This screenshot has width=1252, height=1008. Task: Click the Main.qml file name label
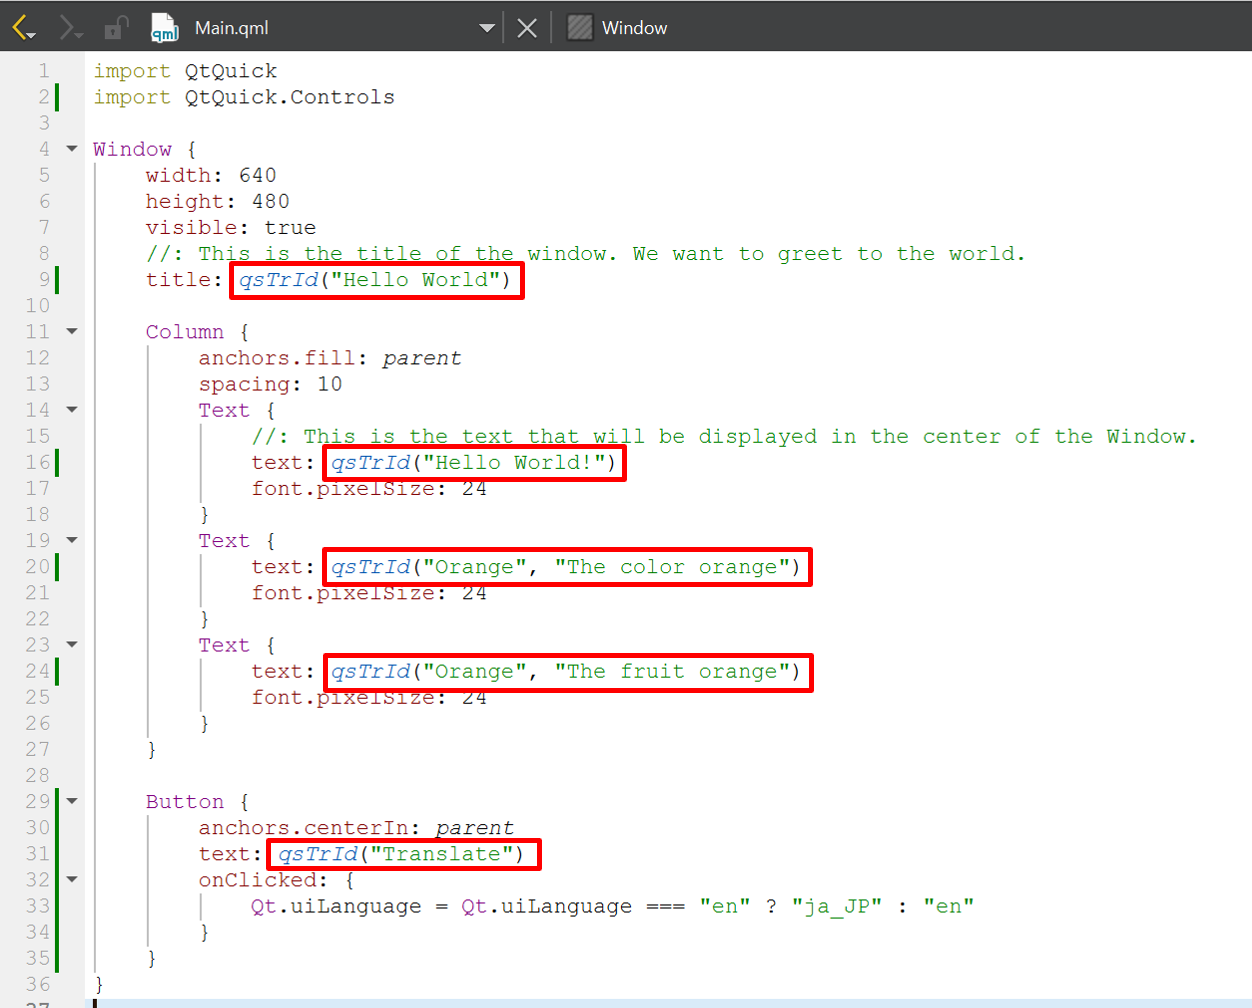(231, 28)
